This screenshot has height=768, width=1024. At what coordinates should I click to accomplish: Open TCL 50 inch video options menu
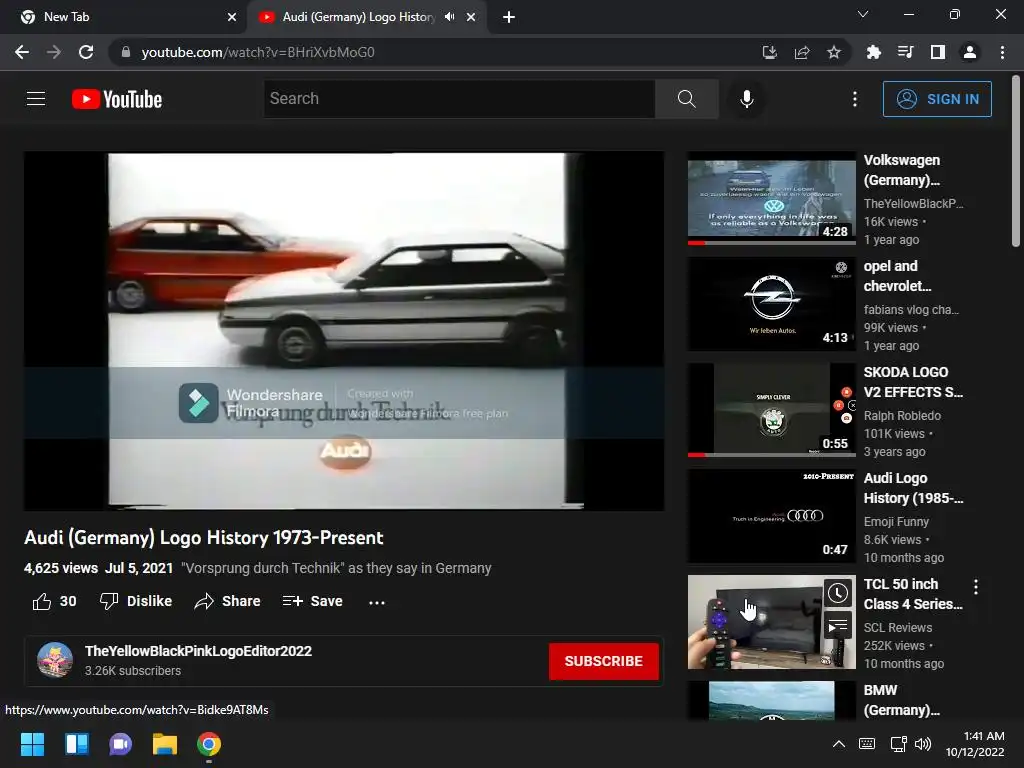click(x=976, y=586)
